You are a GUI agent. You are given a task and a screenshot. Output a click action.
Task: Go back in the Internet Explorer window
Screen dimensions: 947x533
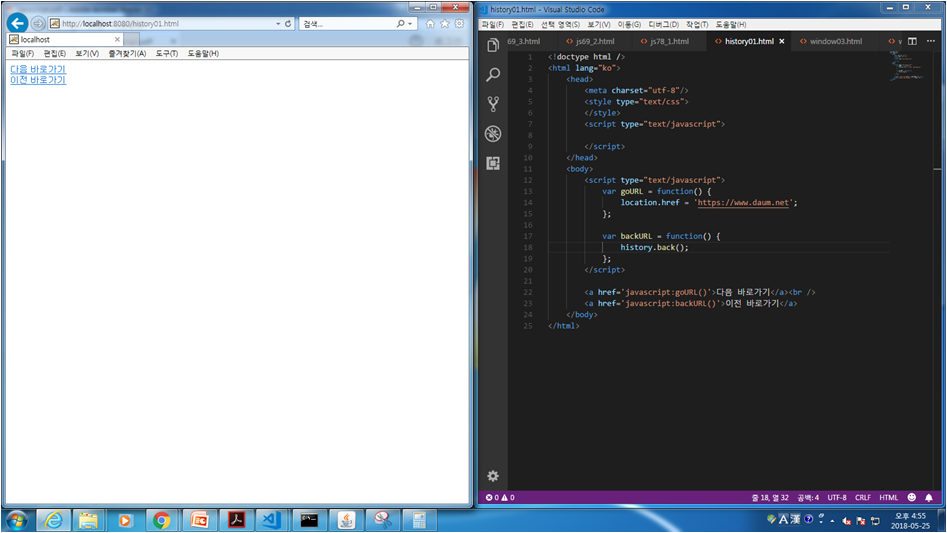click(x=18, y=23)
